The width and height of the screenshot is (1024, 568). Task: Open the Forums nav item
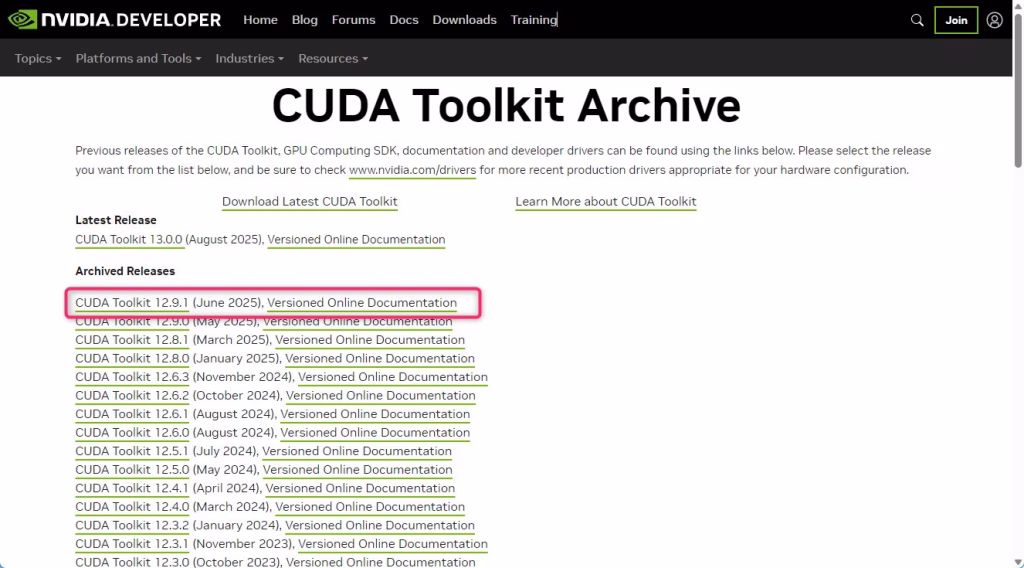pos(353,20)
